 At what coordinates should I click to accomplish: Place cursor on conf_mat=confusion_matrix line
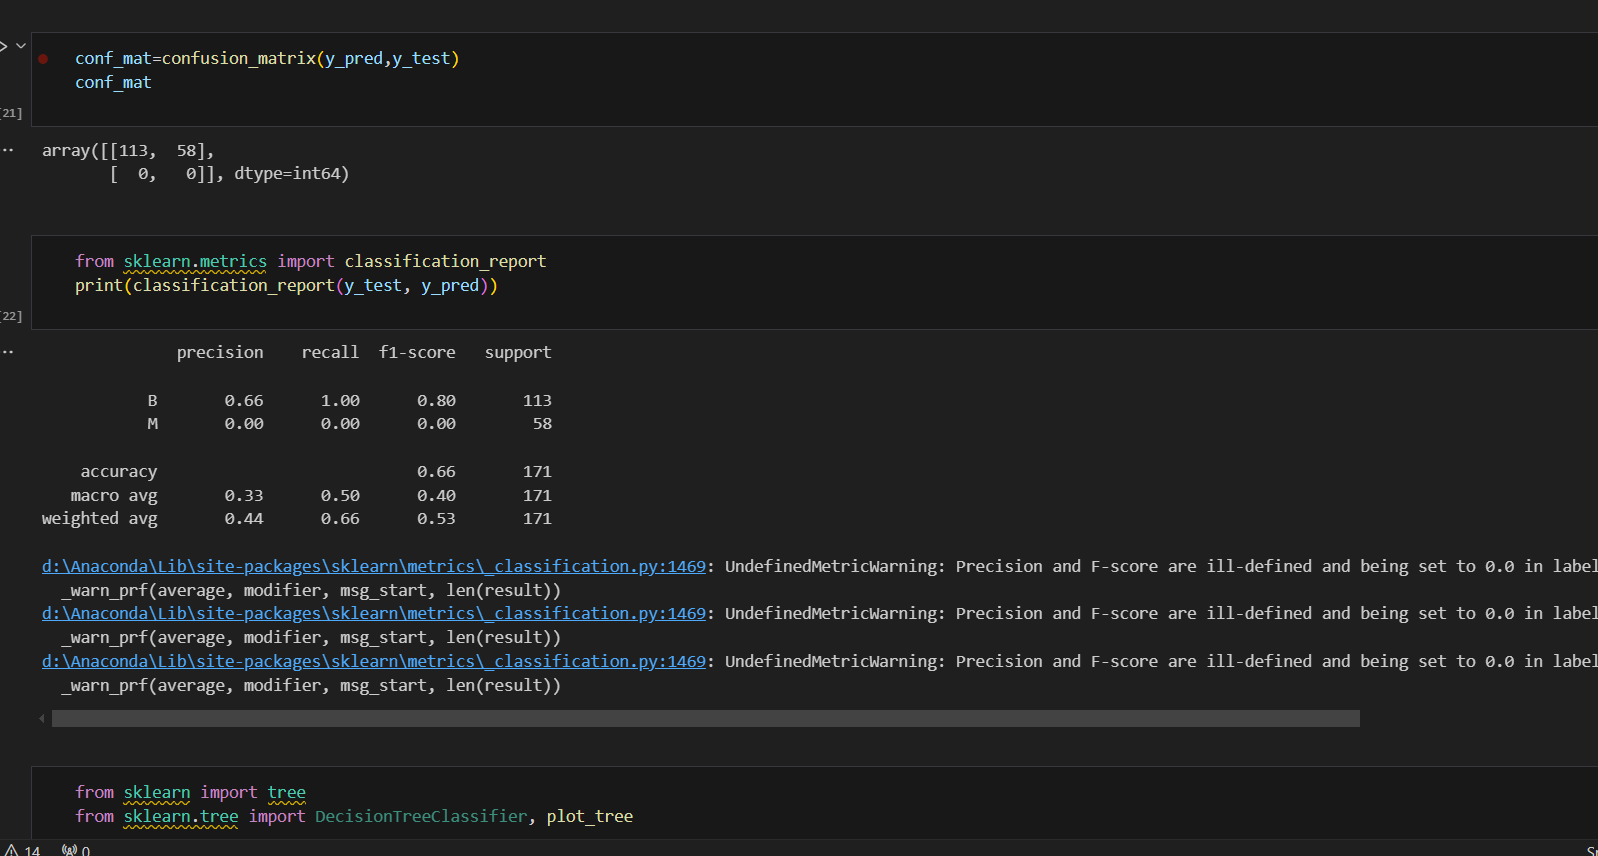click(x=267, y=59)
